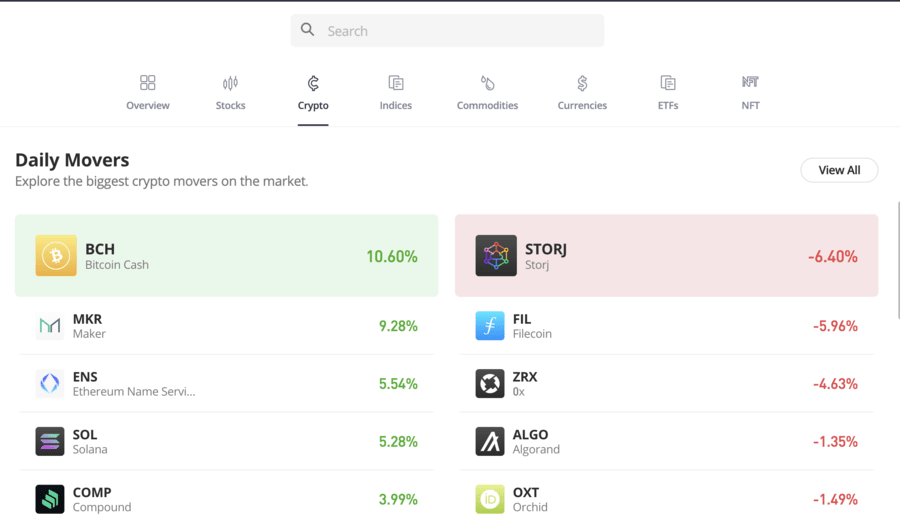900x531 pixels.
Task: Open the BCH 10.60% mover card
Action: pyautogui.click(x=227, y=255)
